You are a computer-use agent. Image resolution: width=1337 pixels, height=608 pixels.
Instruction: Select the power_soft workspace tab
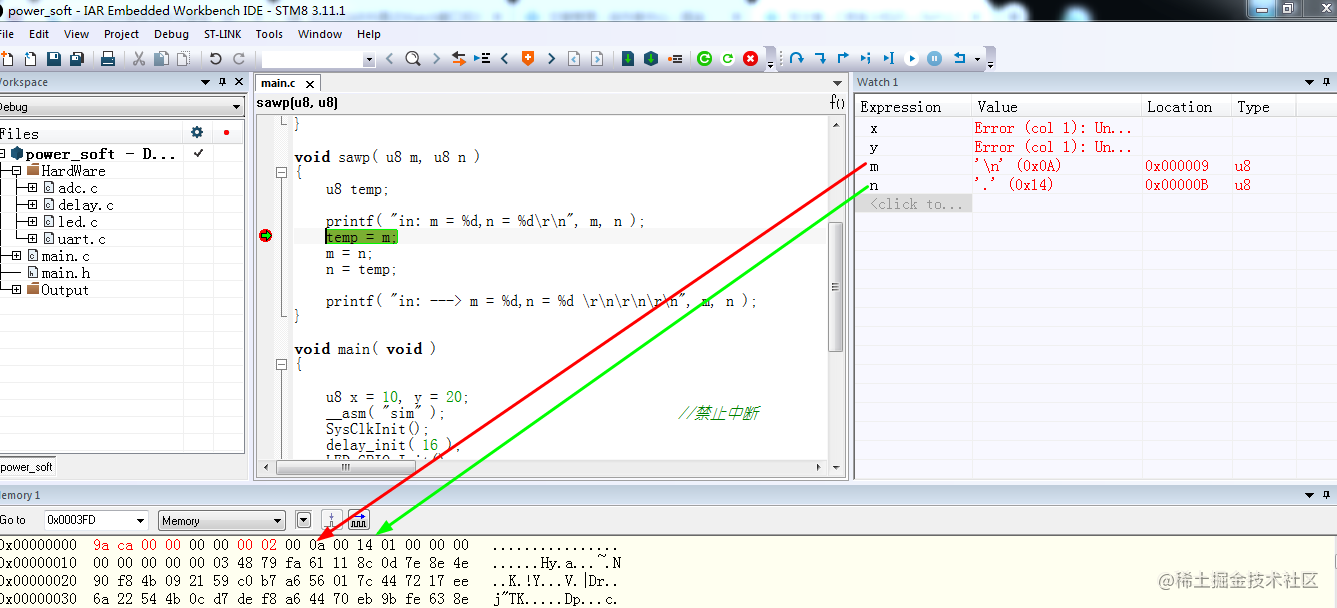tap(27, 467)
